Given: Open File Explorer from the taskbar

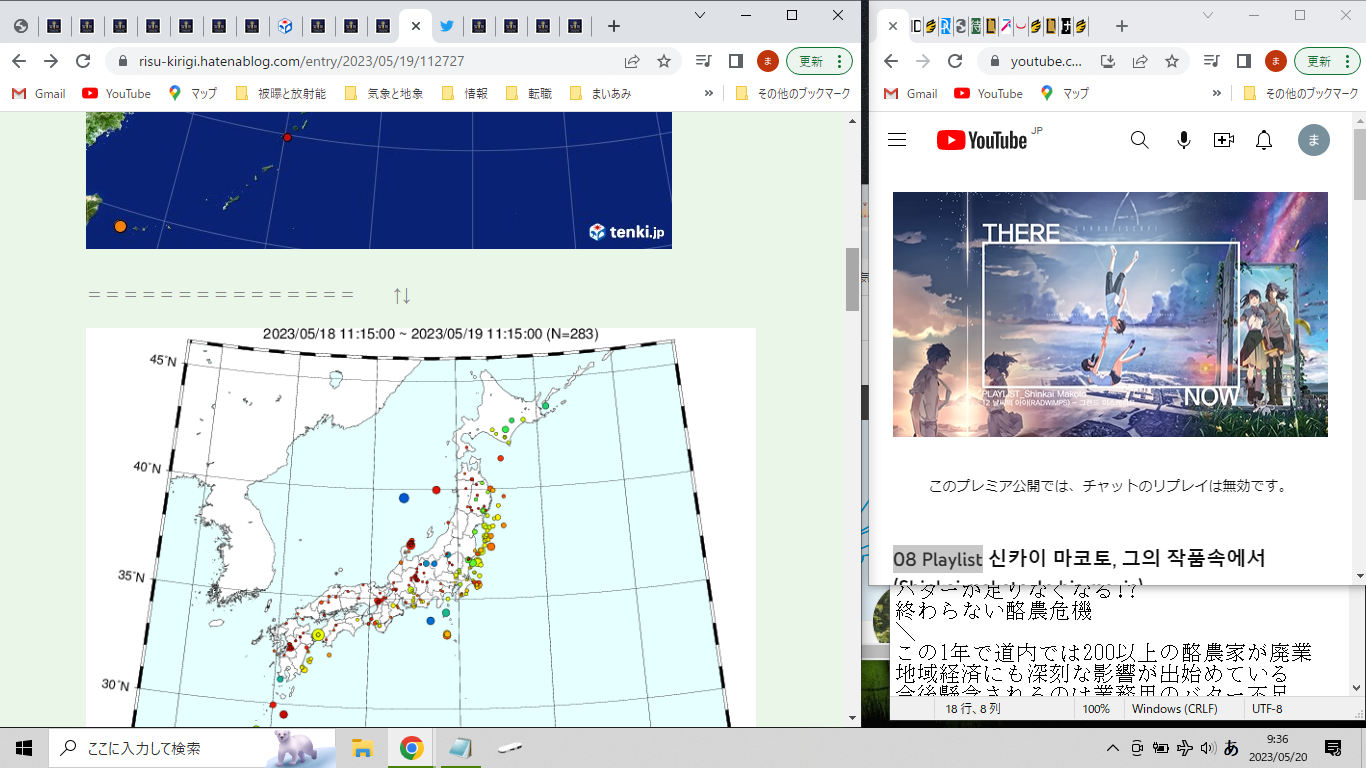Looking at the screenshot, I should [362, 748].
